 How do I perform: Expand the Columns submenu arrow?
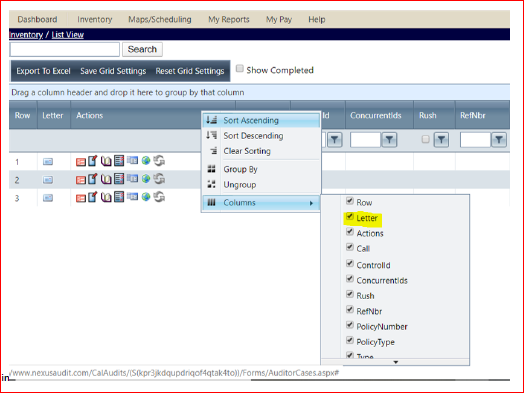[x=311, y=203]
